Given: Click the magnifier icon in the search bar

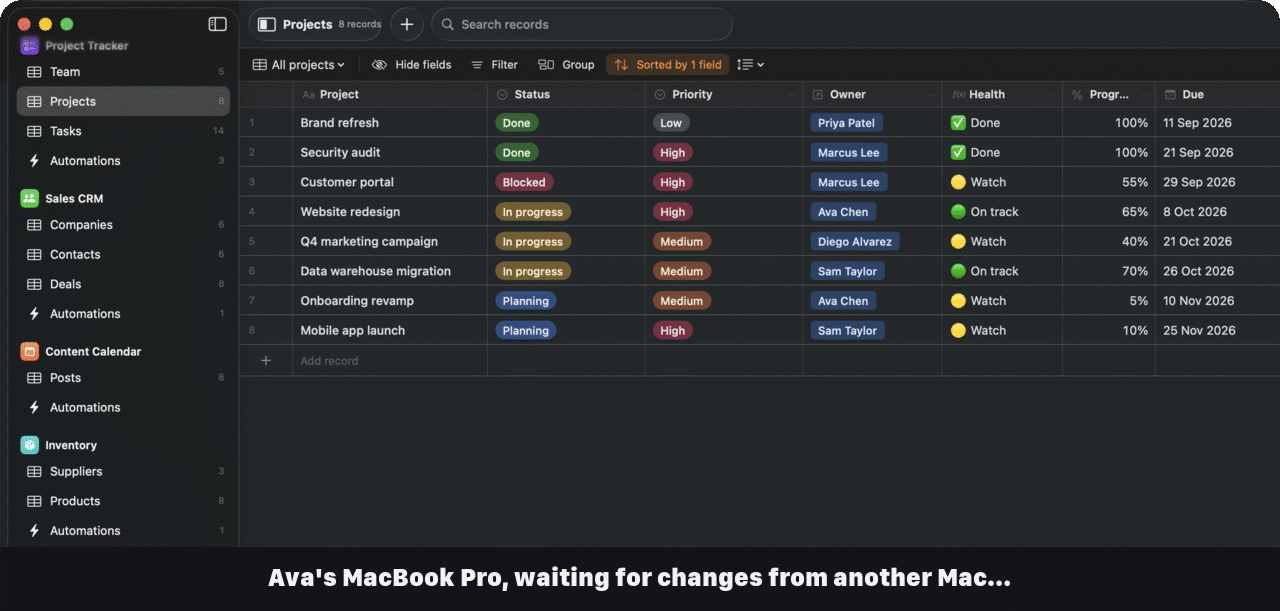Looking at the screenshot, I should tap(448, 24).
